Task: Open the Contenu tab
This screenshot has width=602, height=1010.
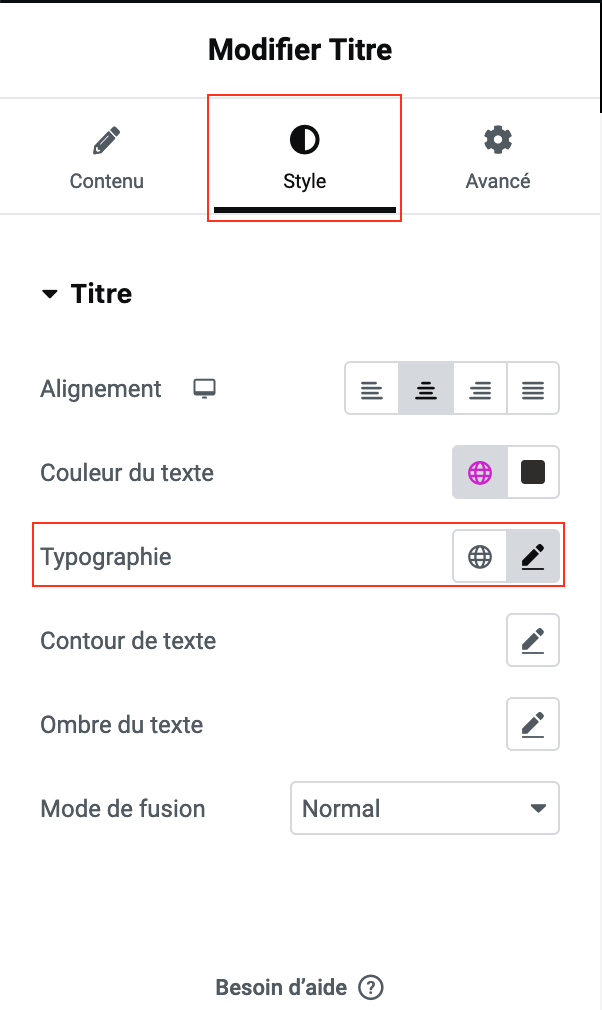Action: (x=106, y=157)
